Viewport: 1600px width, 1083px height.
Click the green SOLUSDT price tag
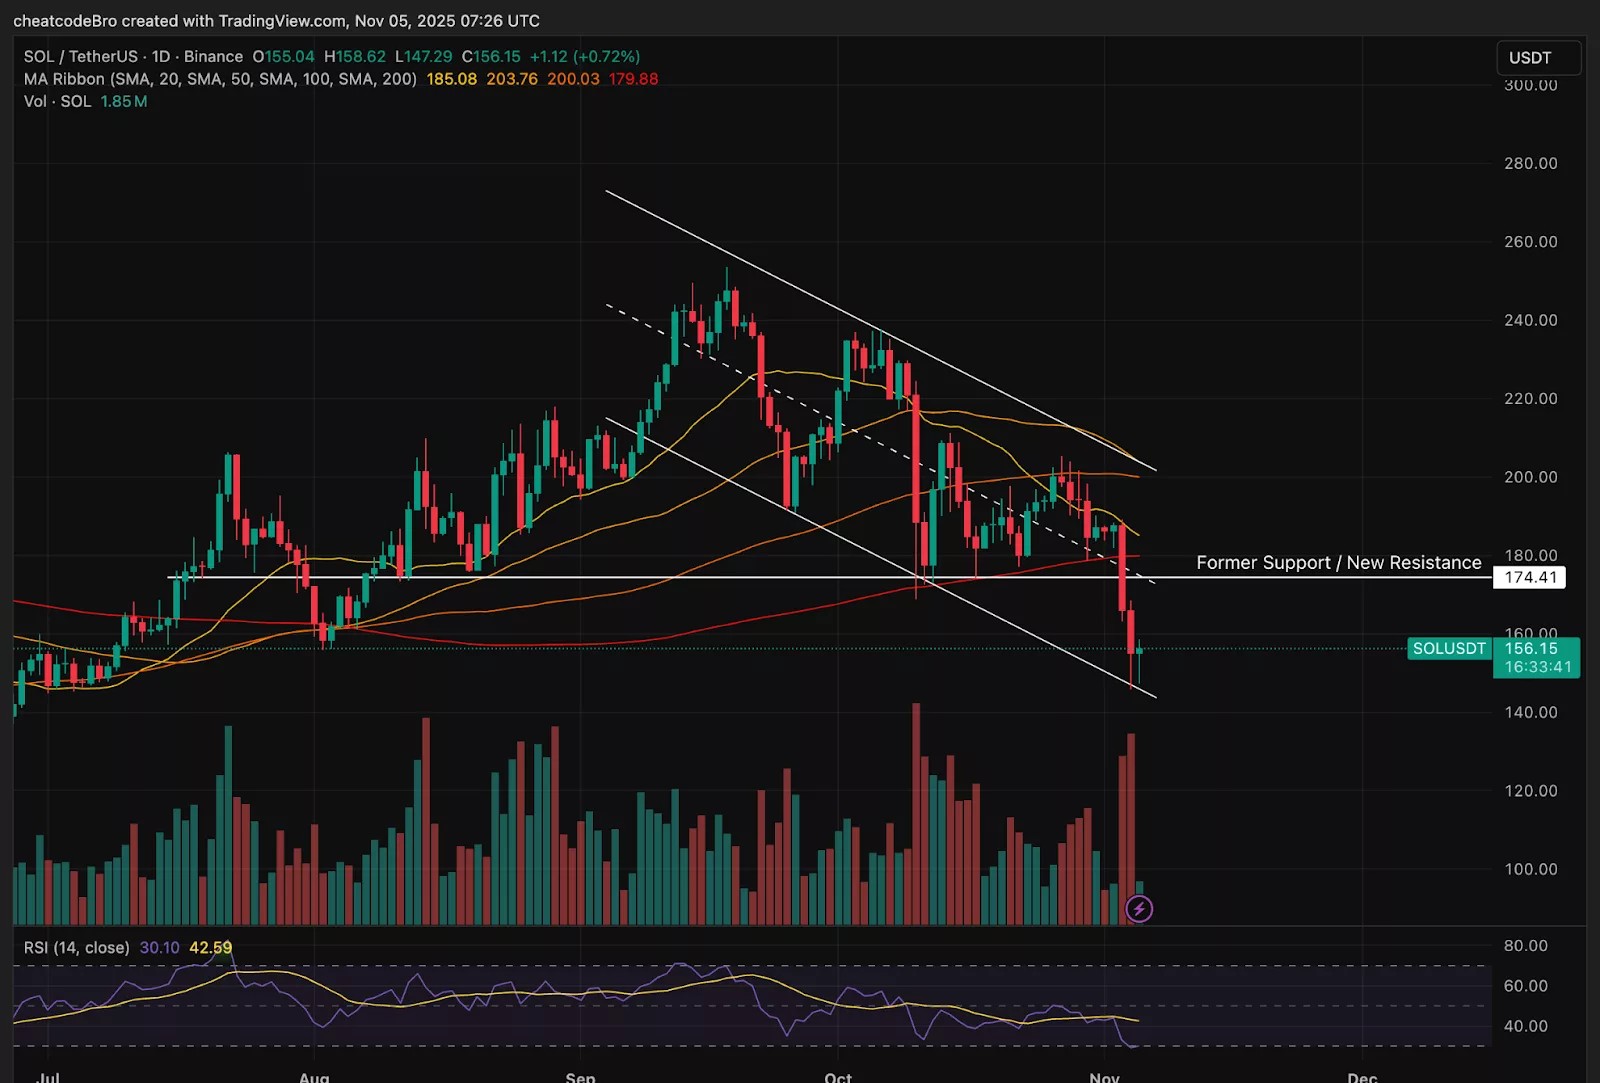(x=1448, y=648)
